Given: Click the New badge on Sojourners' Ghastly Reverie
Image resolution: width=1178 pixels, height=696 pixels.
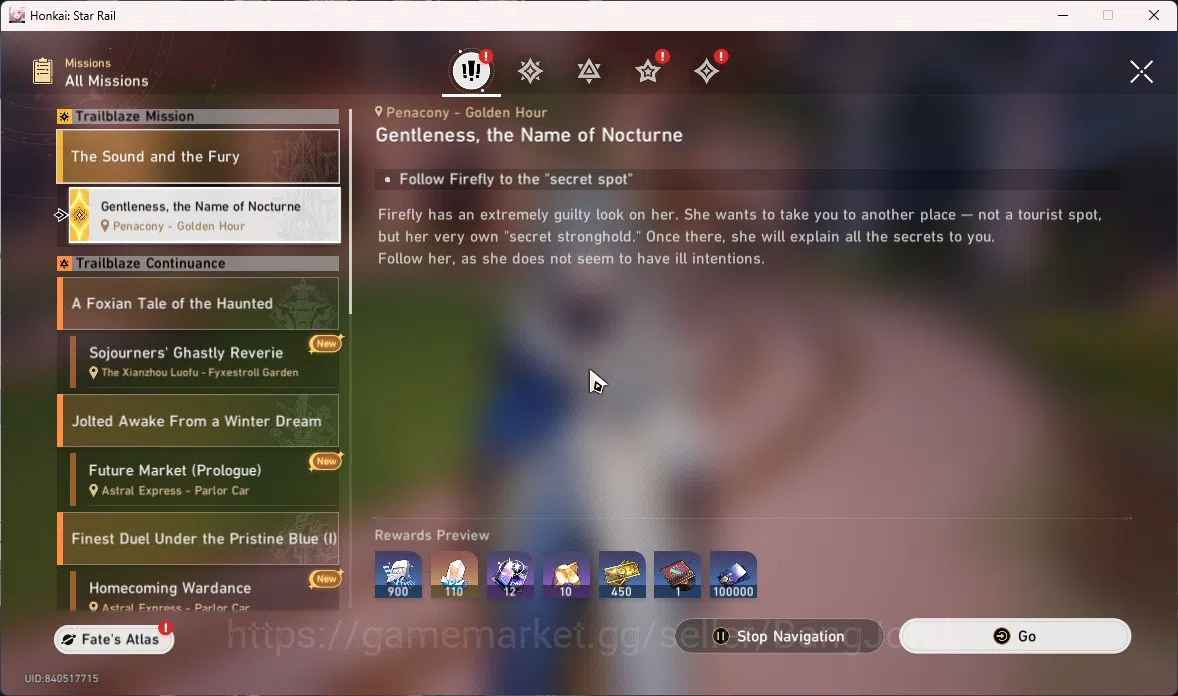Looking at the screenshot, I should (x=326, y=343).
